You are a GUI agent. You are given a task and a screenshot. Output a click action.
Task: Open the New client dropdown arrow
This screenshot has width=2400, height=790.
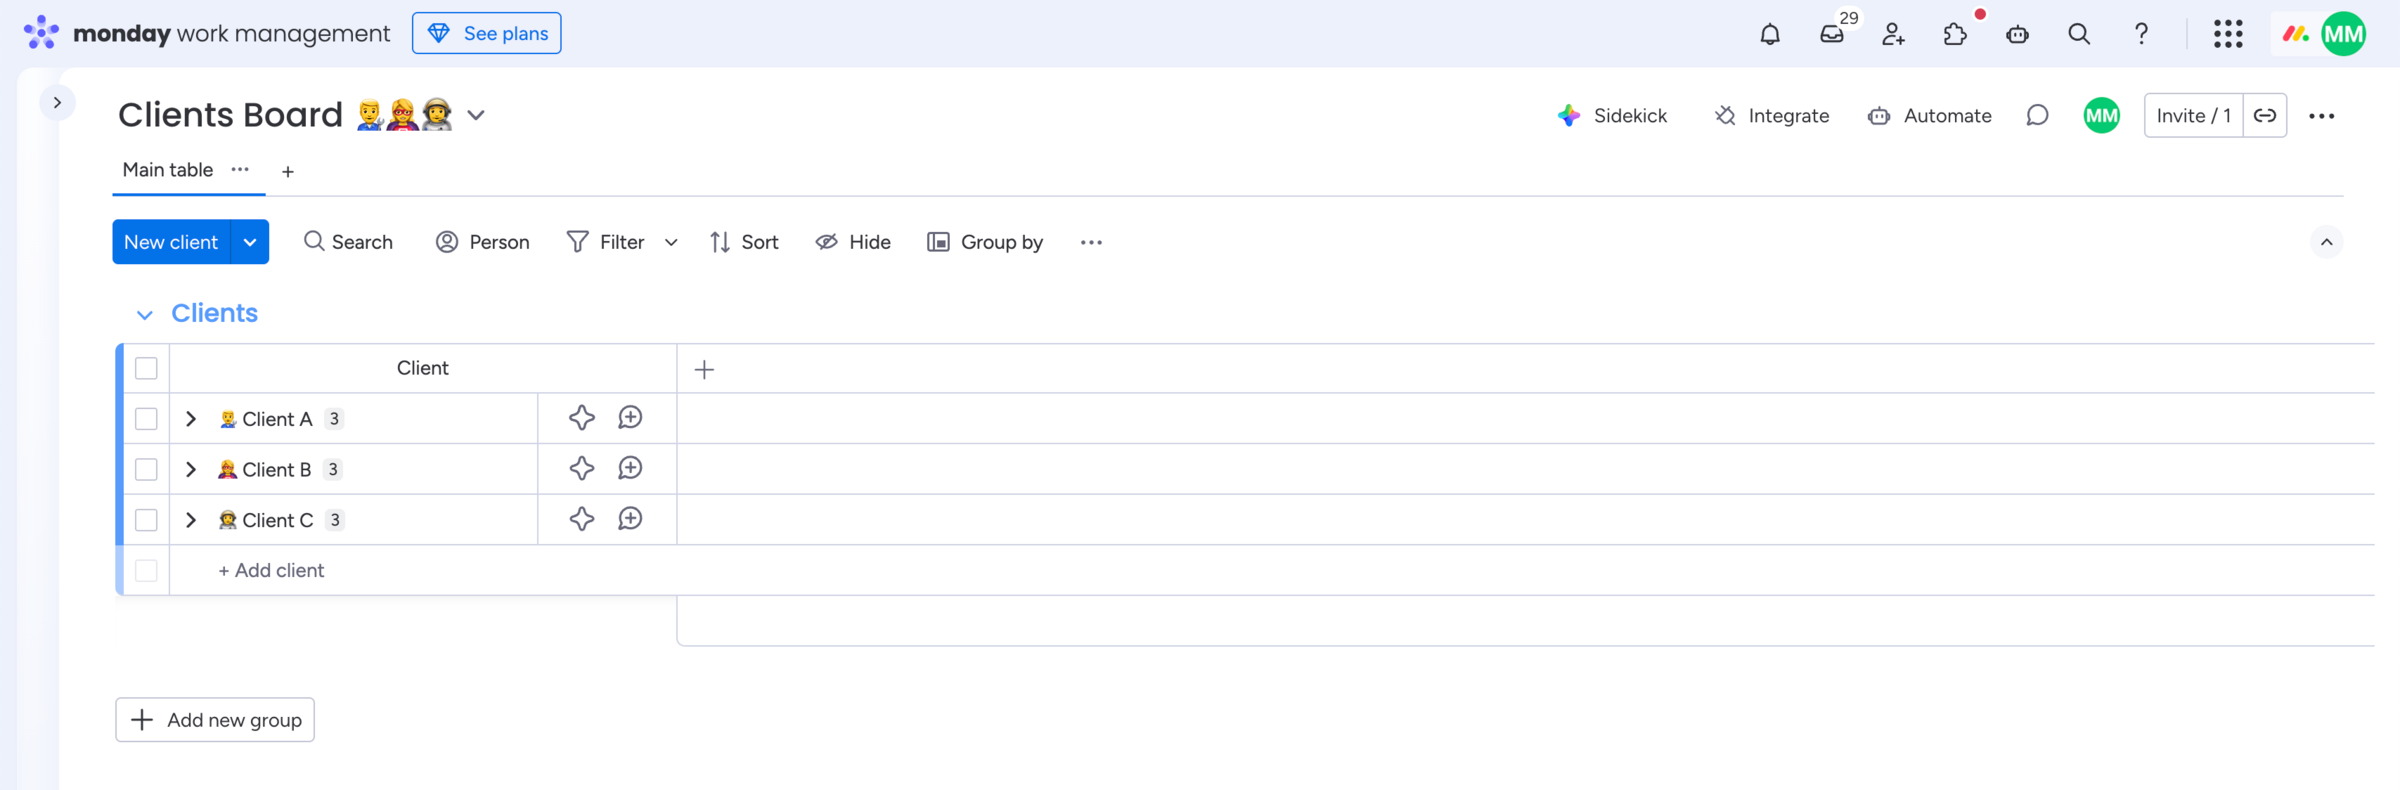(250, 242)
